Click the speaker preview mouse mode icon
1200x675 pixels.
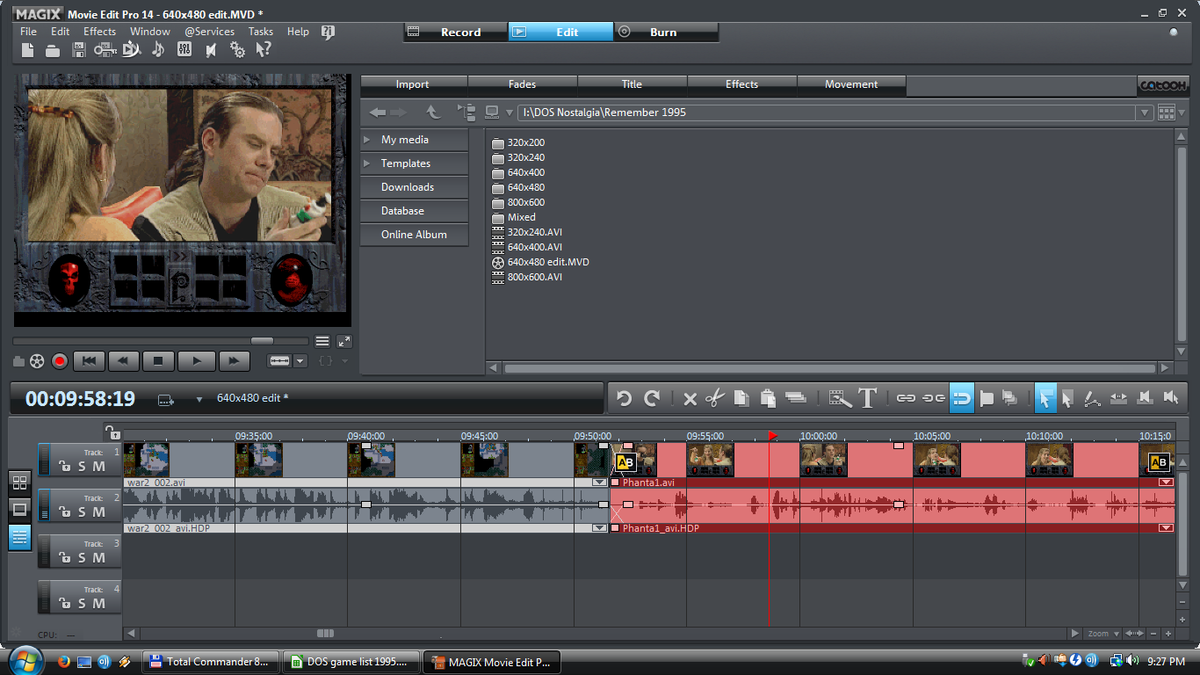click(x=1171, y=398)
